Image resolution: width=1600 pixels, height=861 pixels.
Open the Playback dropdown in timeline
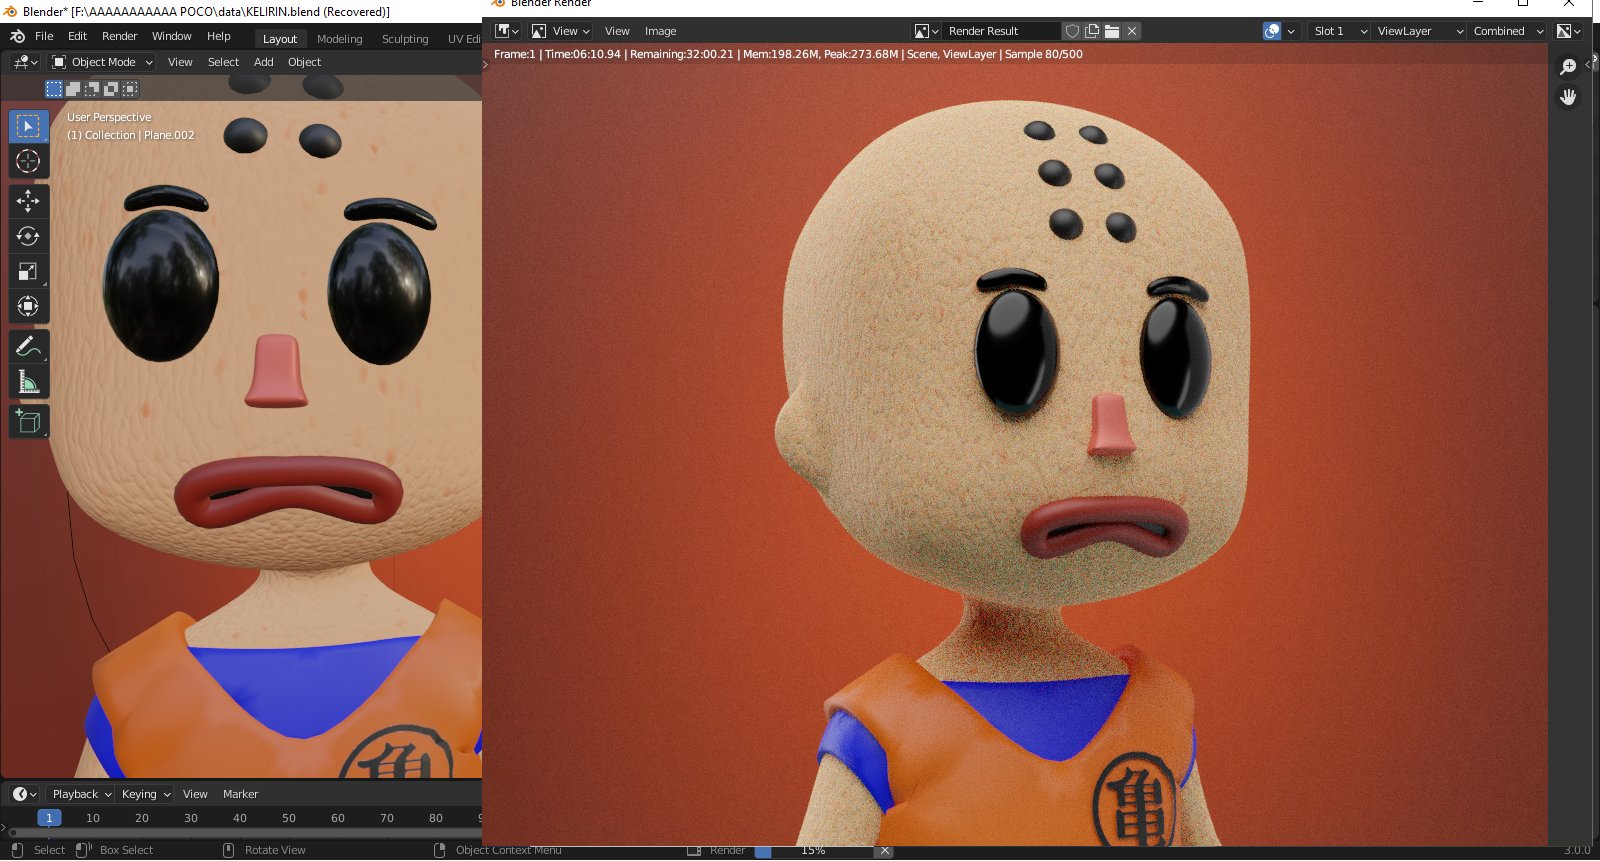coord(81,794)
